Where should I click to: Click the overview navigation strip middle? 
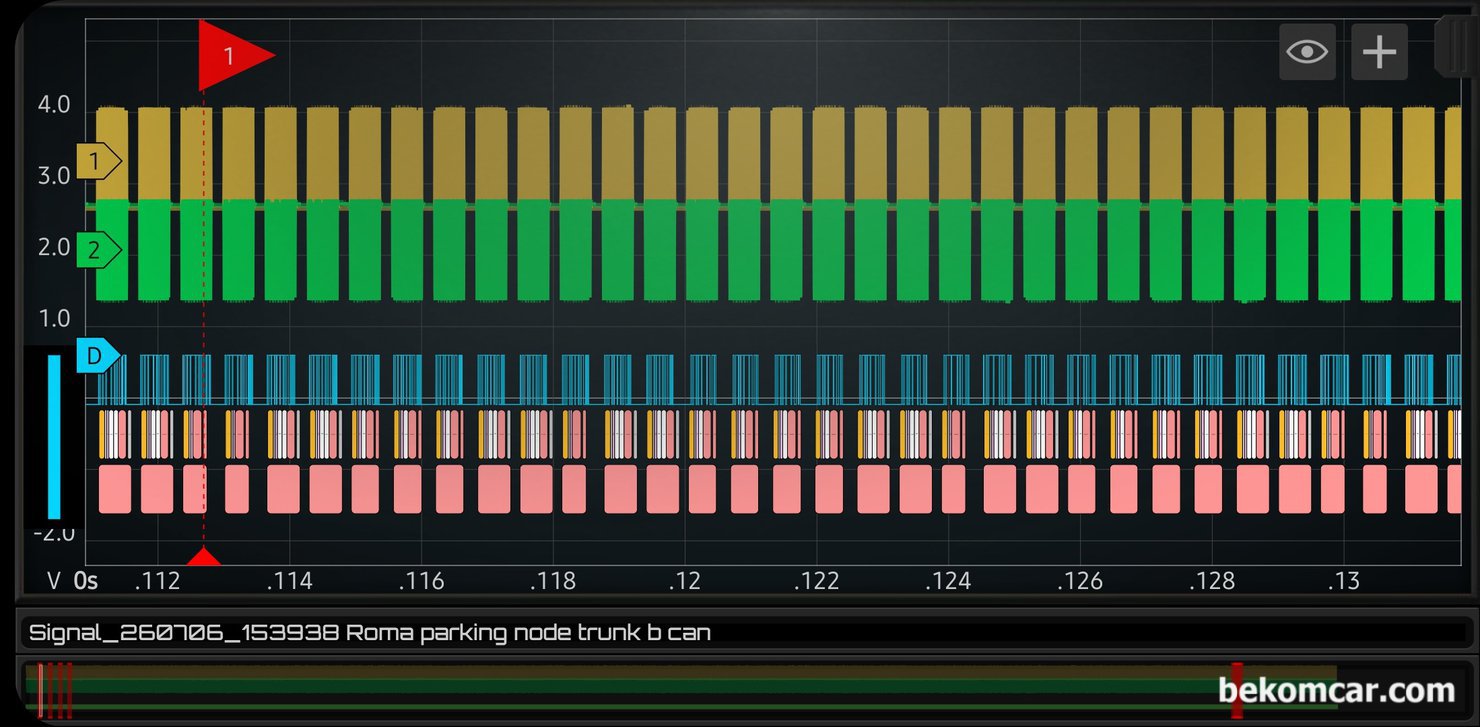[688, 690]
